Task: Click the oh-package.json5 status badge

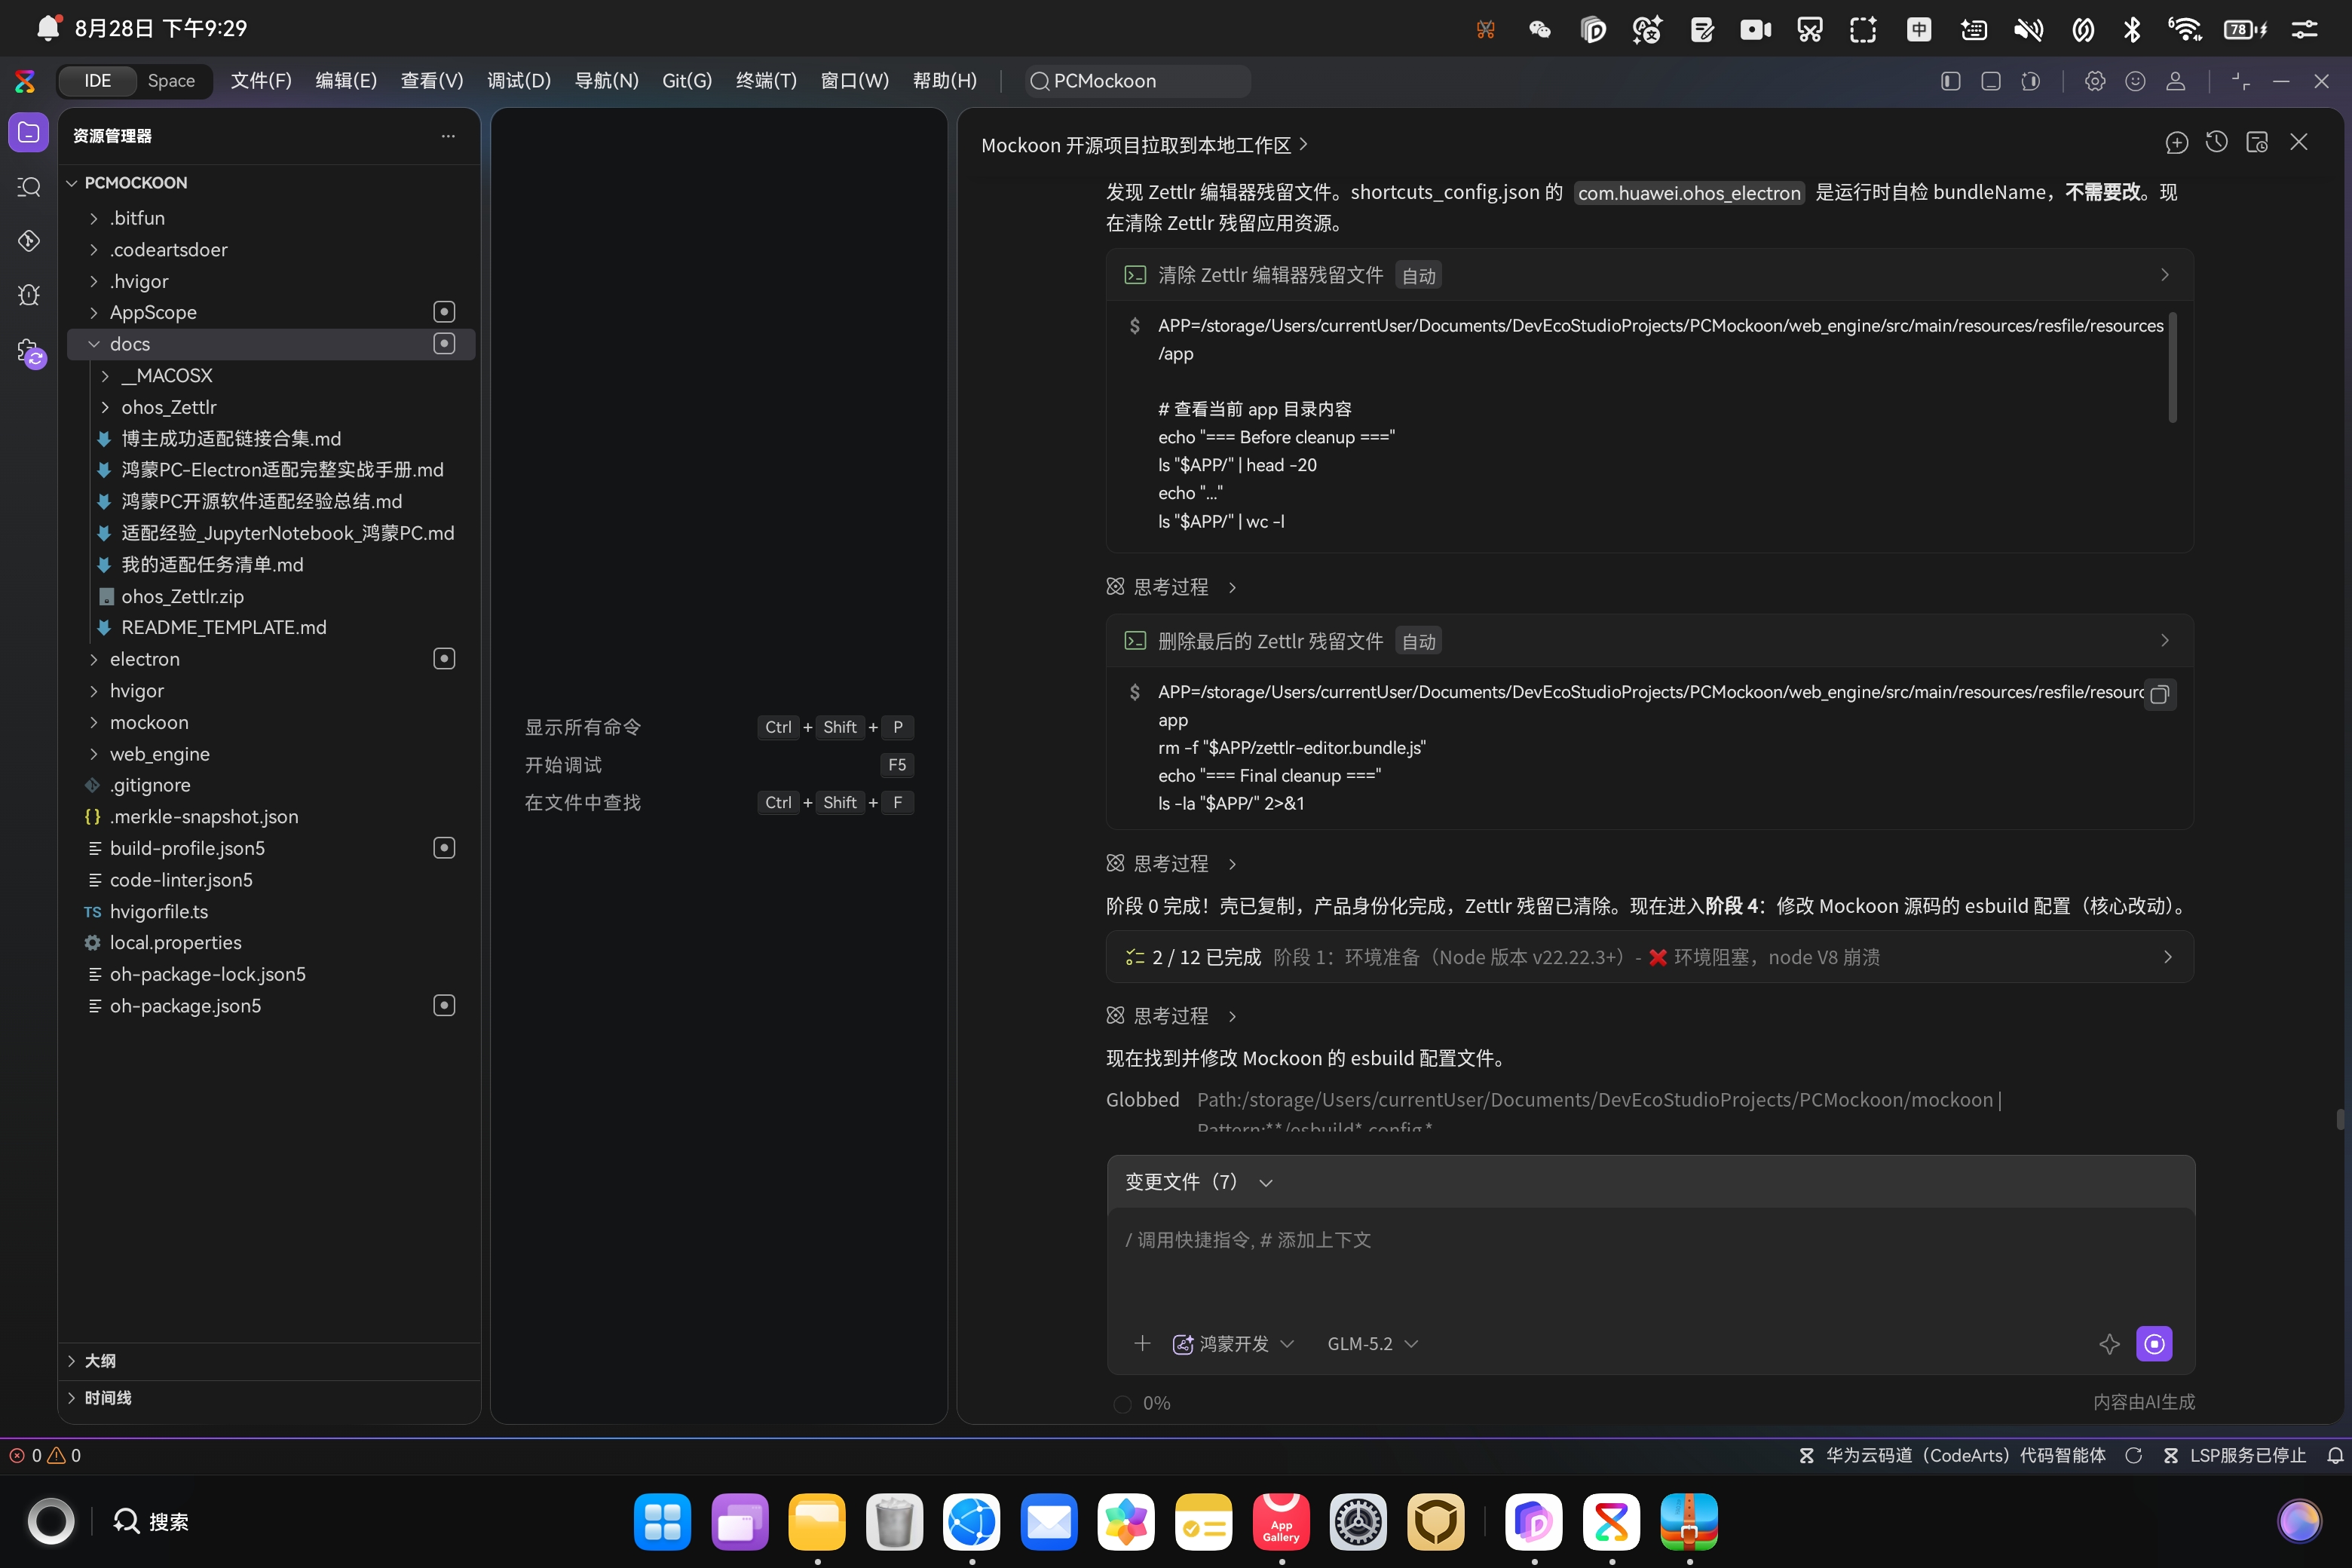Action: 444,1006
